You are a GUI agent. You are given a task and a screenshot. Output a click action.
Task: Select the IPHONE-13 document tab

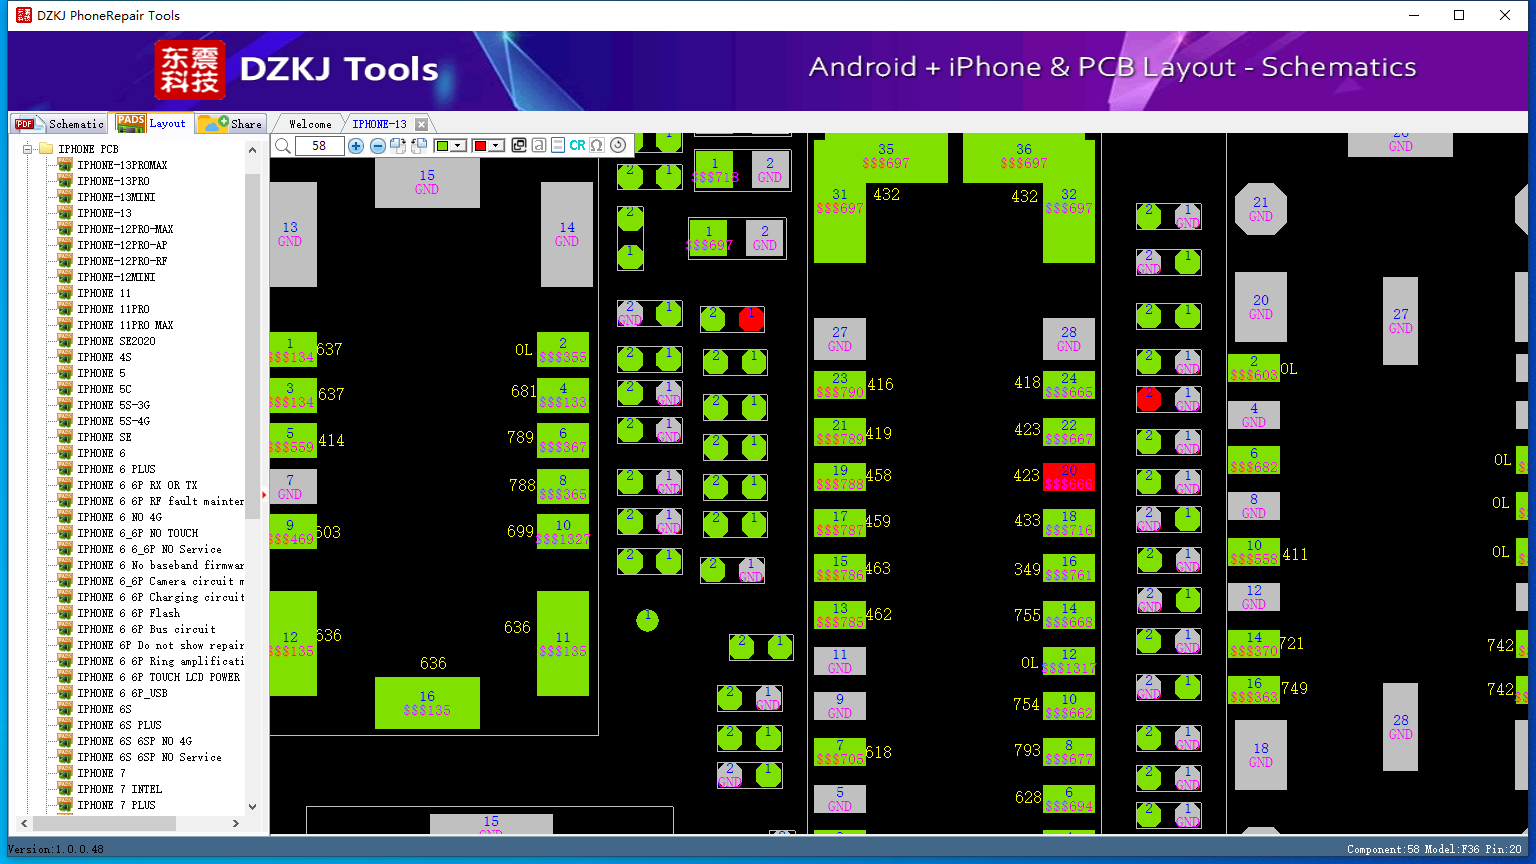pos(380,124)
